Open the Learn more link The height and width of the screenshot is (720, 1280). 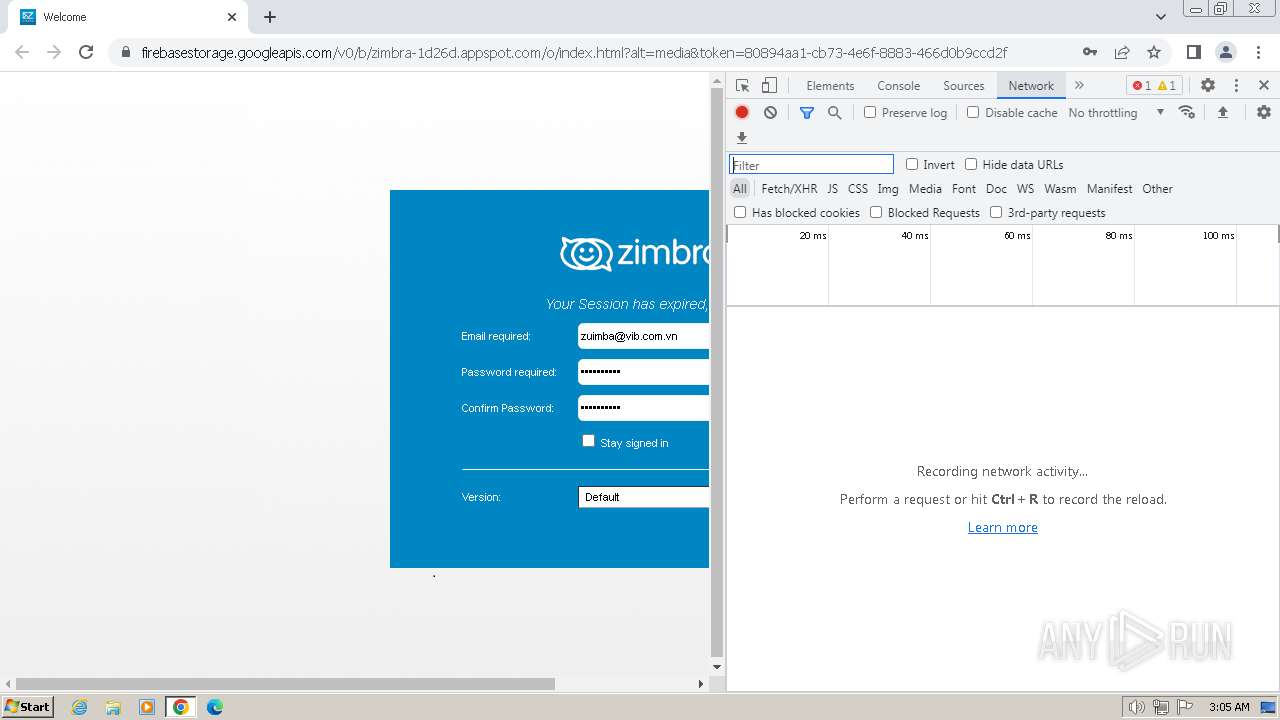click(1003, 528)
